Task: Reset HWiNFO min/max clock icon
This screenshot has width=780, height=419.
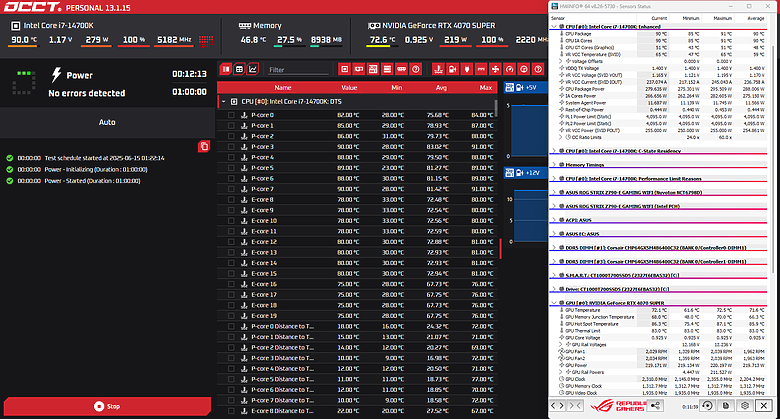Action: [x=707, y=406]
